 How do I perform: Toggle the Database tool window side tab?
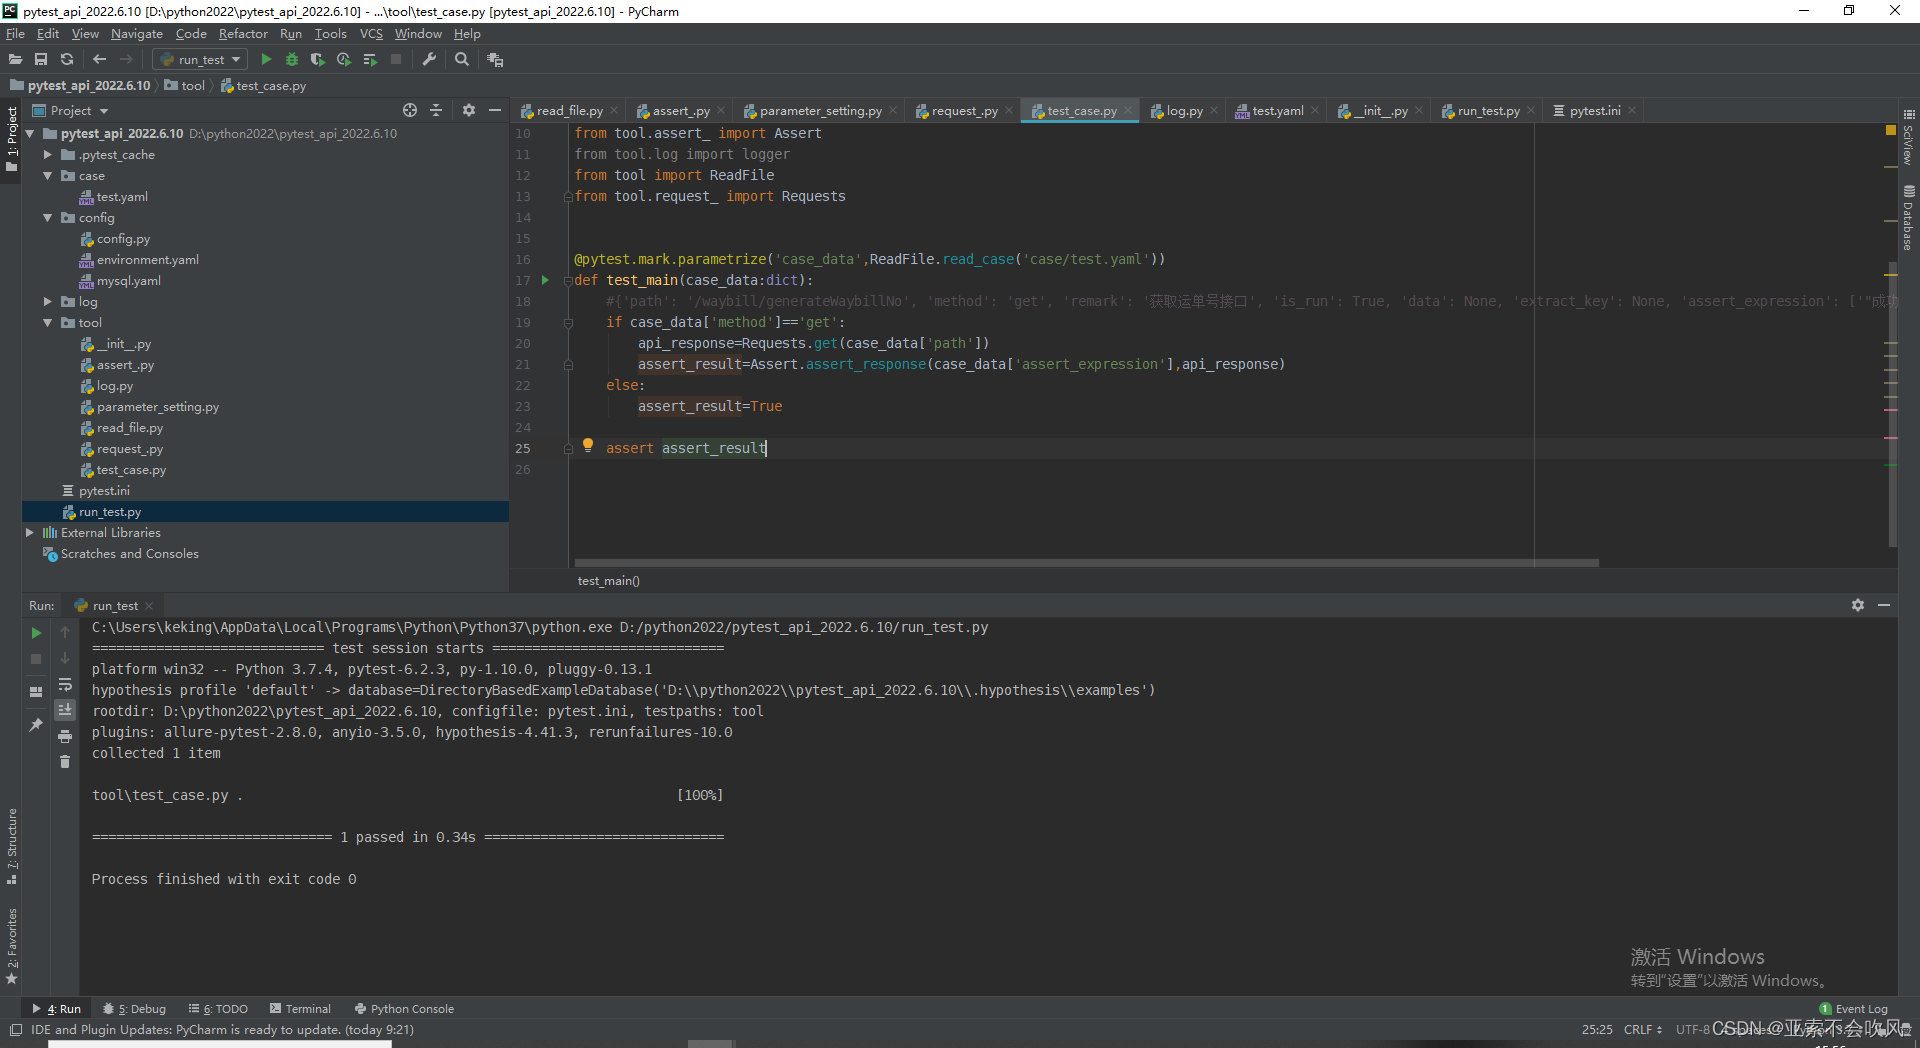pyautogui.click(x=1908, y=218)
